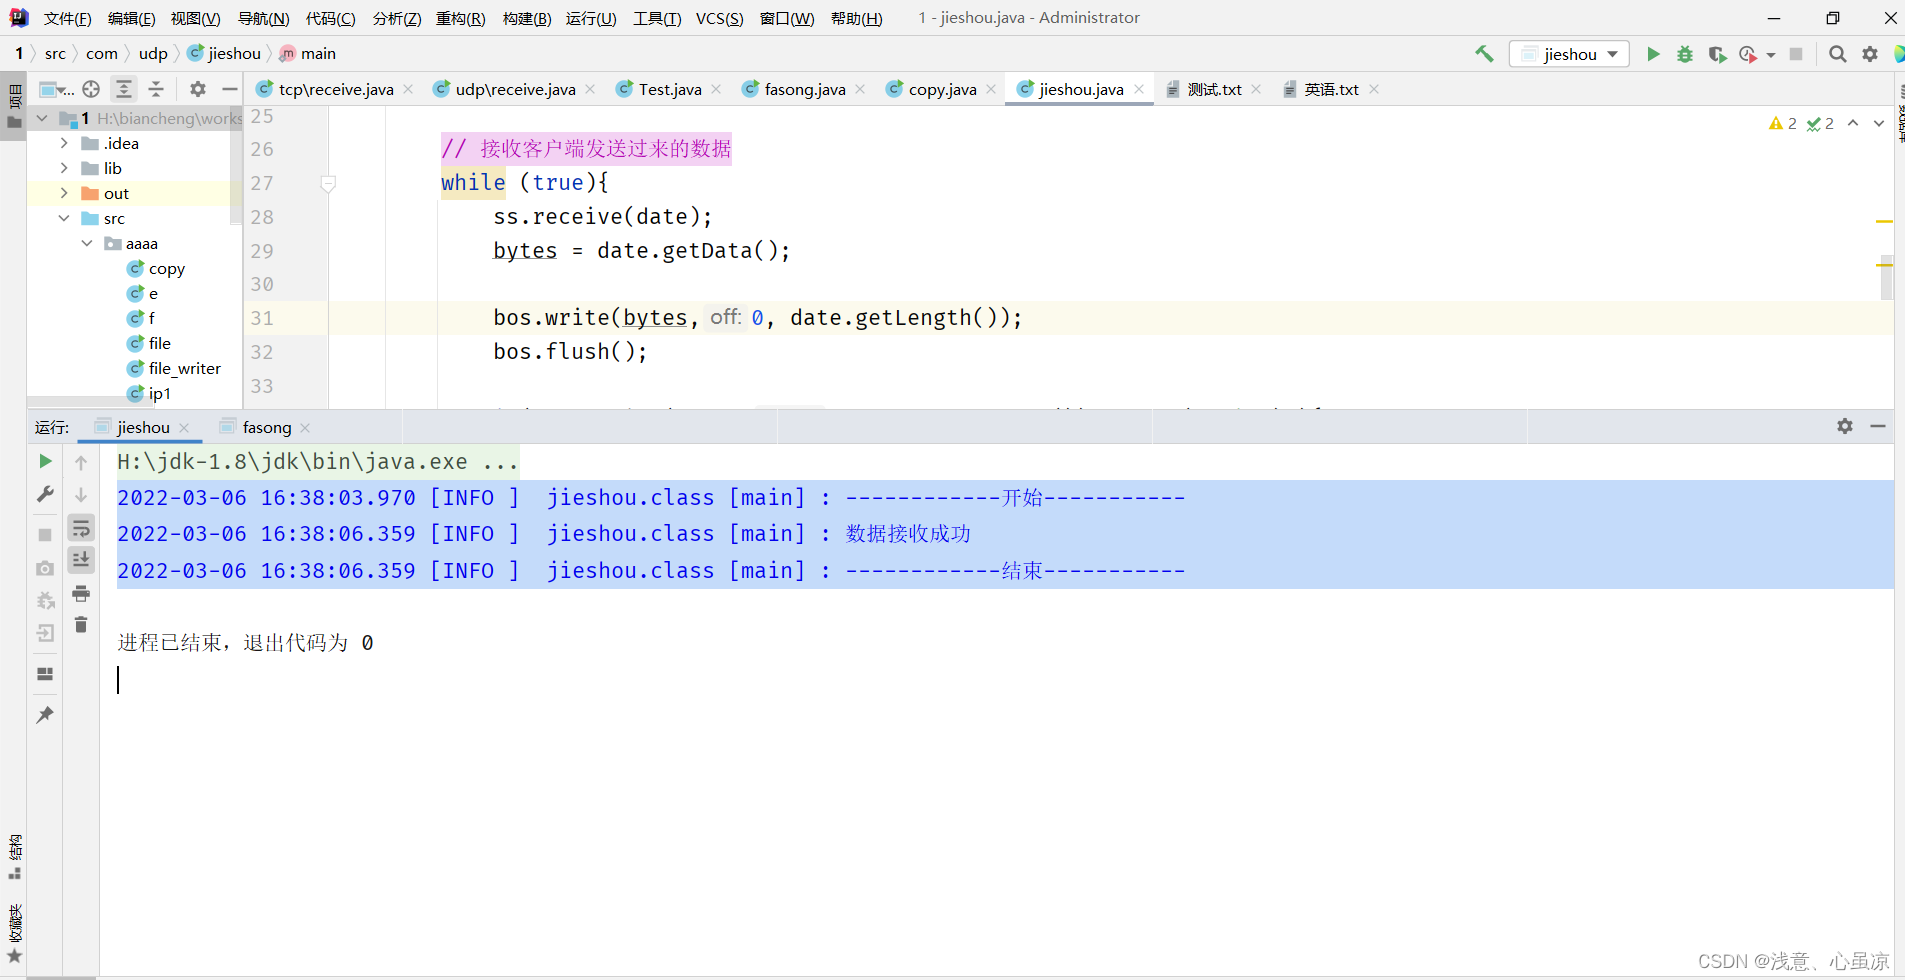Collapse all in project tree toolbar
1905x980 pixels.
coord(156,89)
